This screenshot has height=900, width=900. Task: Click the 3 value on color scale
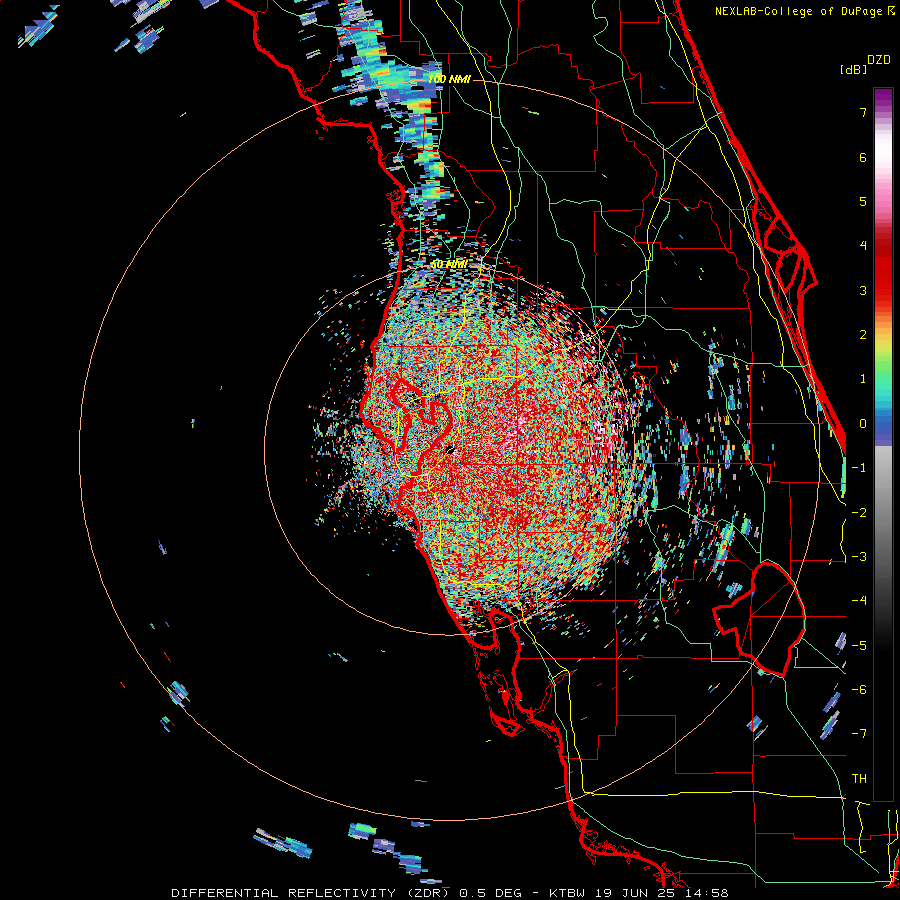(863, 290)
